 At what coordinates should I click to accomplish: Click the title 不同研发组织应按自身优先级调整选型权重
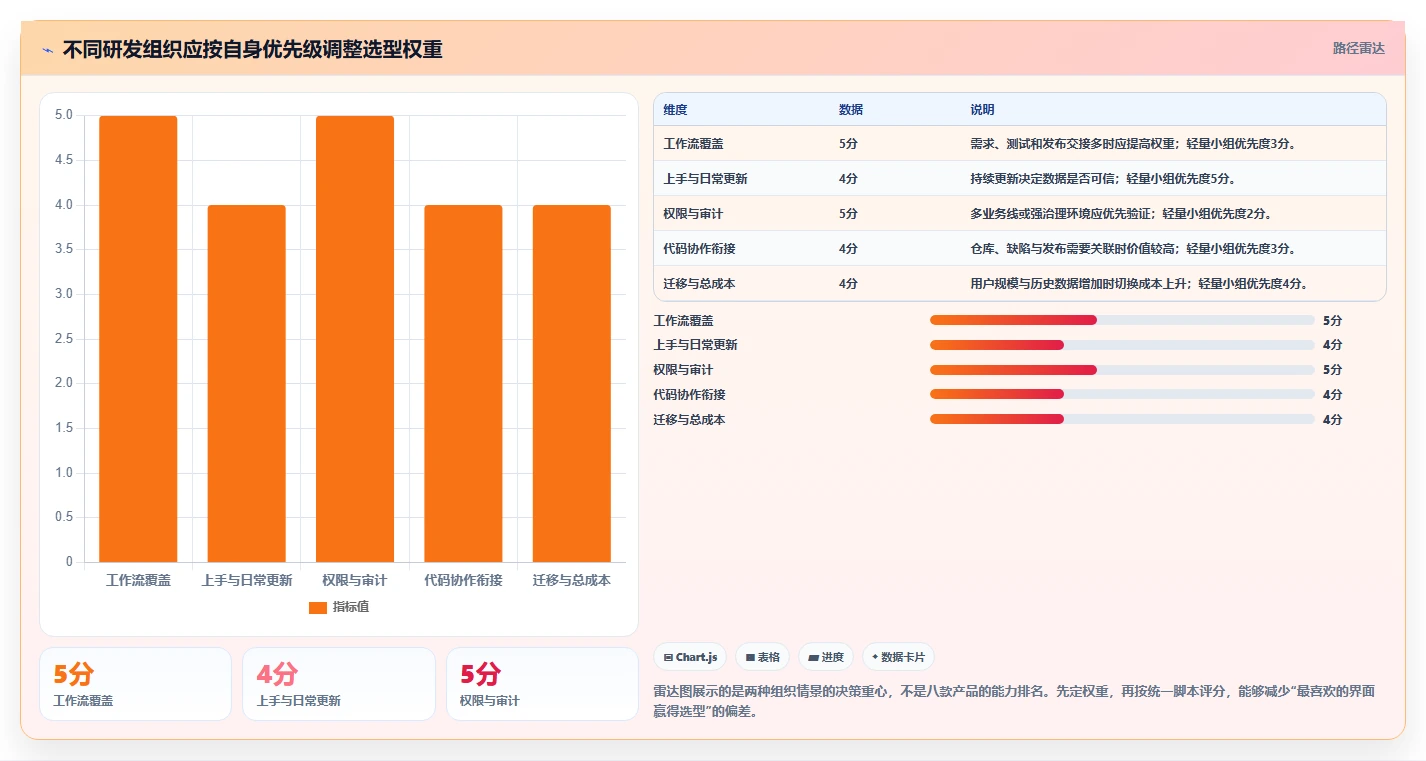(x=252, y=49)
